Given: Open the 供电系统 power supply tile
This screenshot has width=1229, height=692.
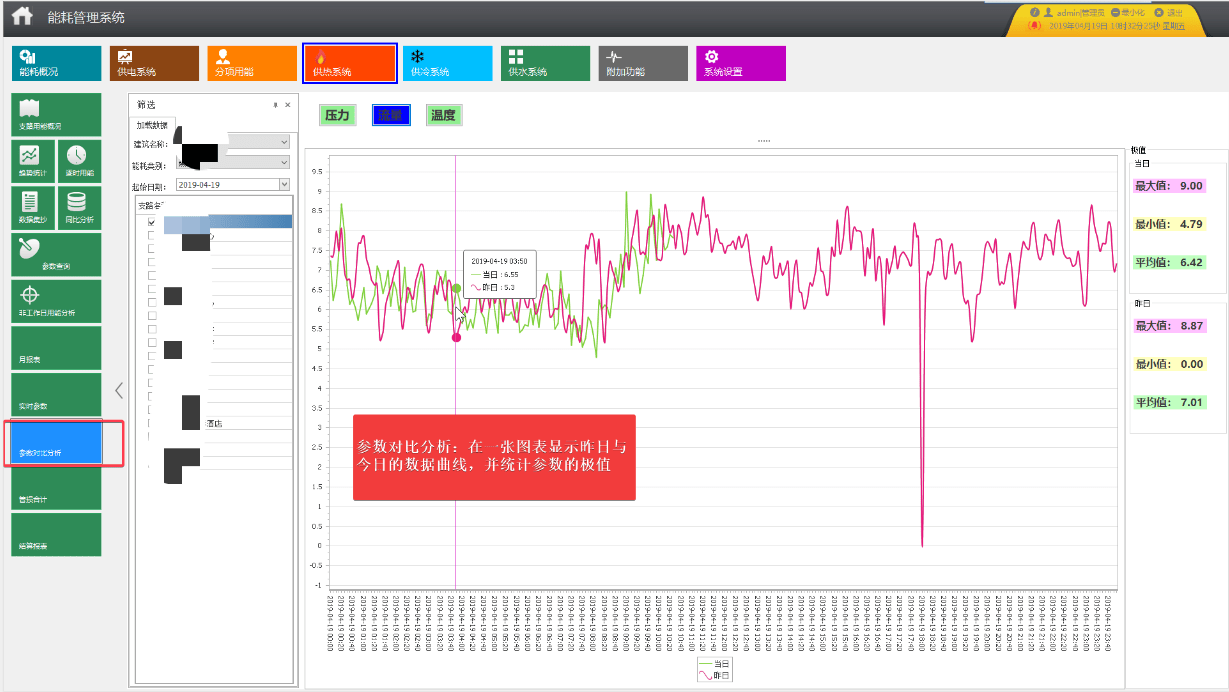Looking at the screenshot, I should pyautogui.click(x=154, y=63).
